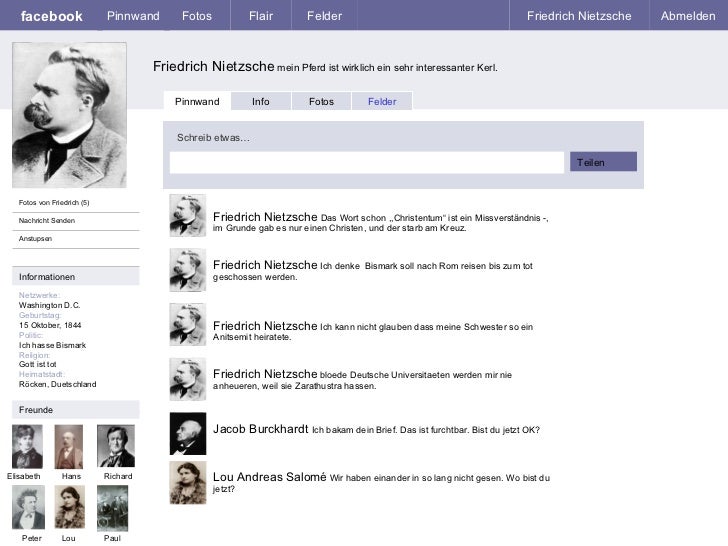The image size is (728, 546).
Task: Click author name on Bismark Rom post
Action: 265,265
